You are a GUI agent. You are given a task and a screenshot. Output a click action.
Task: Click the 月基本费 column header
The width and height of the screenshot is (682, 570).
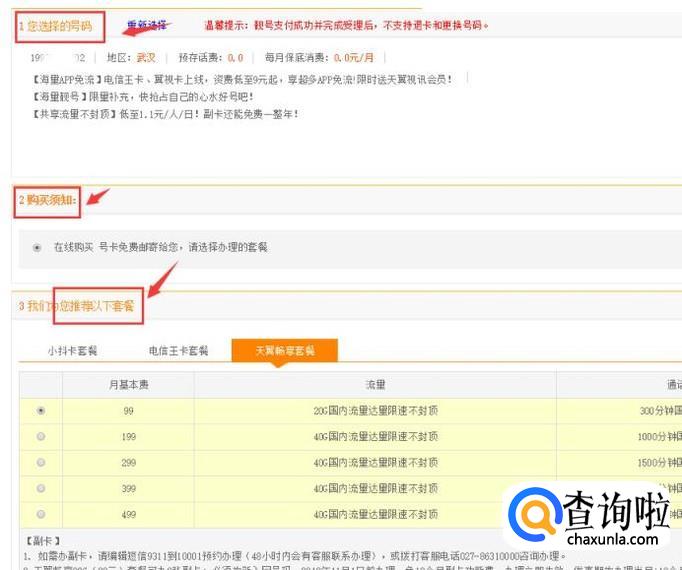[x=128, y=385]
